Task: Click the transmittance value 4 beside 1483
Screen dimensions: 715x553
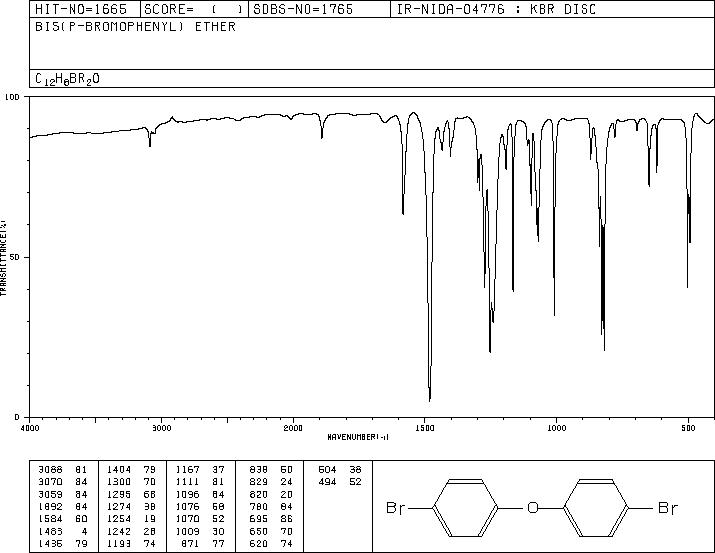Action: click(x=84, y=532)
